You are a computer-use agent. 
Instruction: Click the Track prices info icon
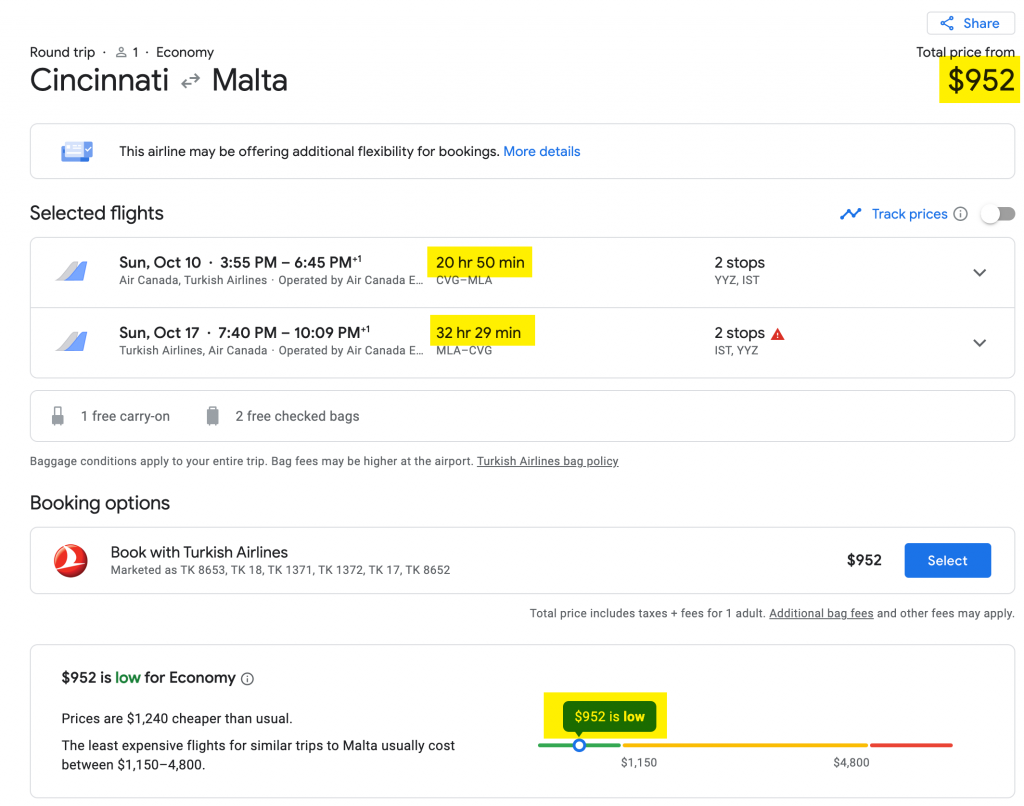(x=960, y=214)
